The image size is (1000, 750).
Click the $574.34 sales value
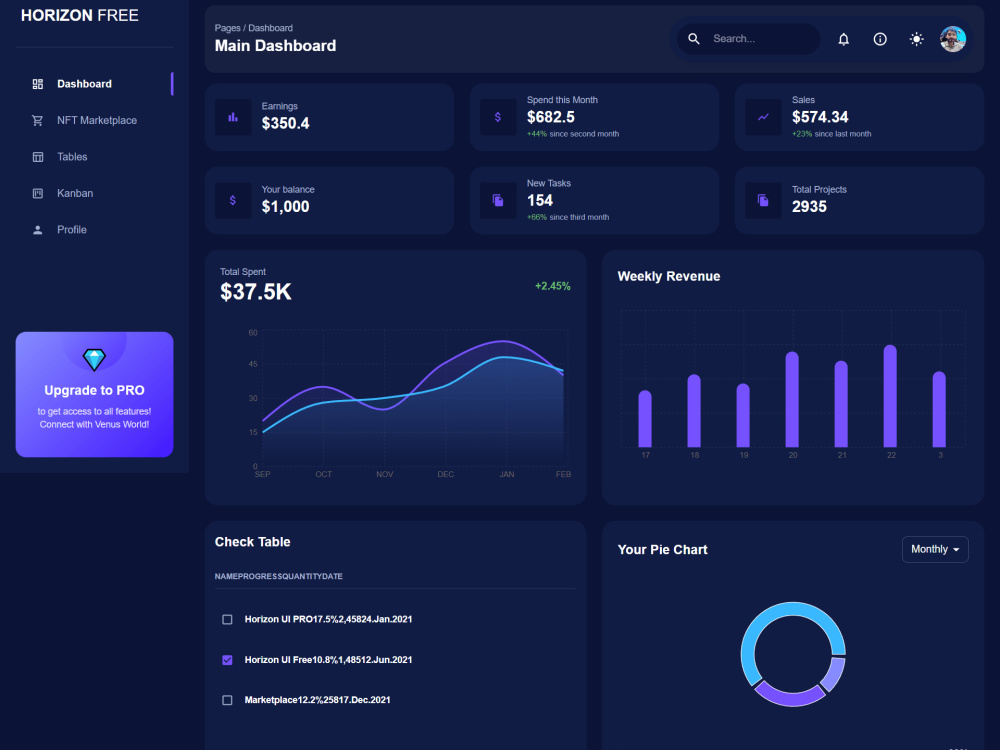coord(820,117)
